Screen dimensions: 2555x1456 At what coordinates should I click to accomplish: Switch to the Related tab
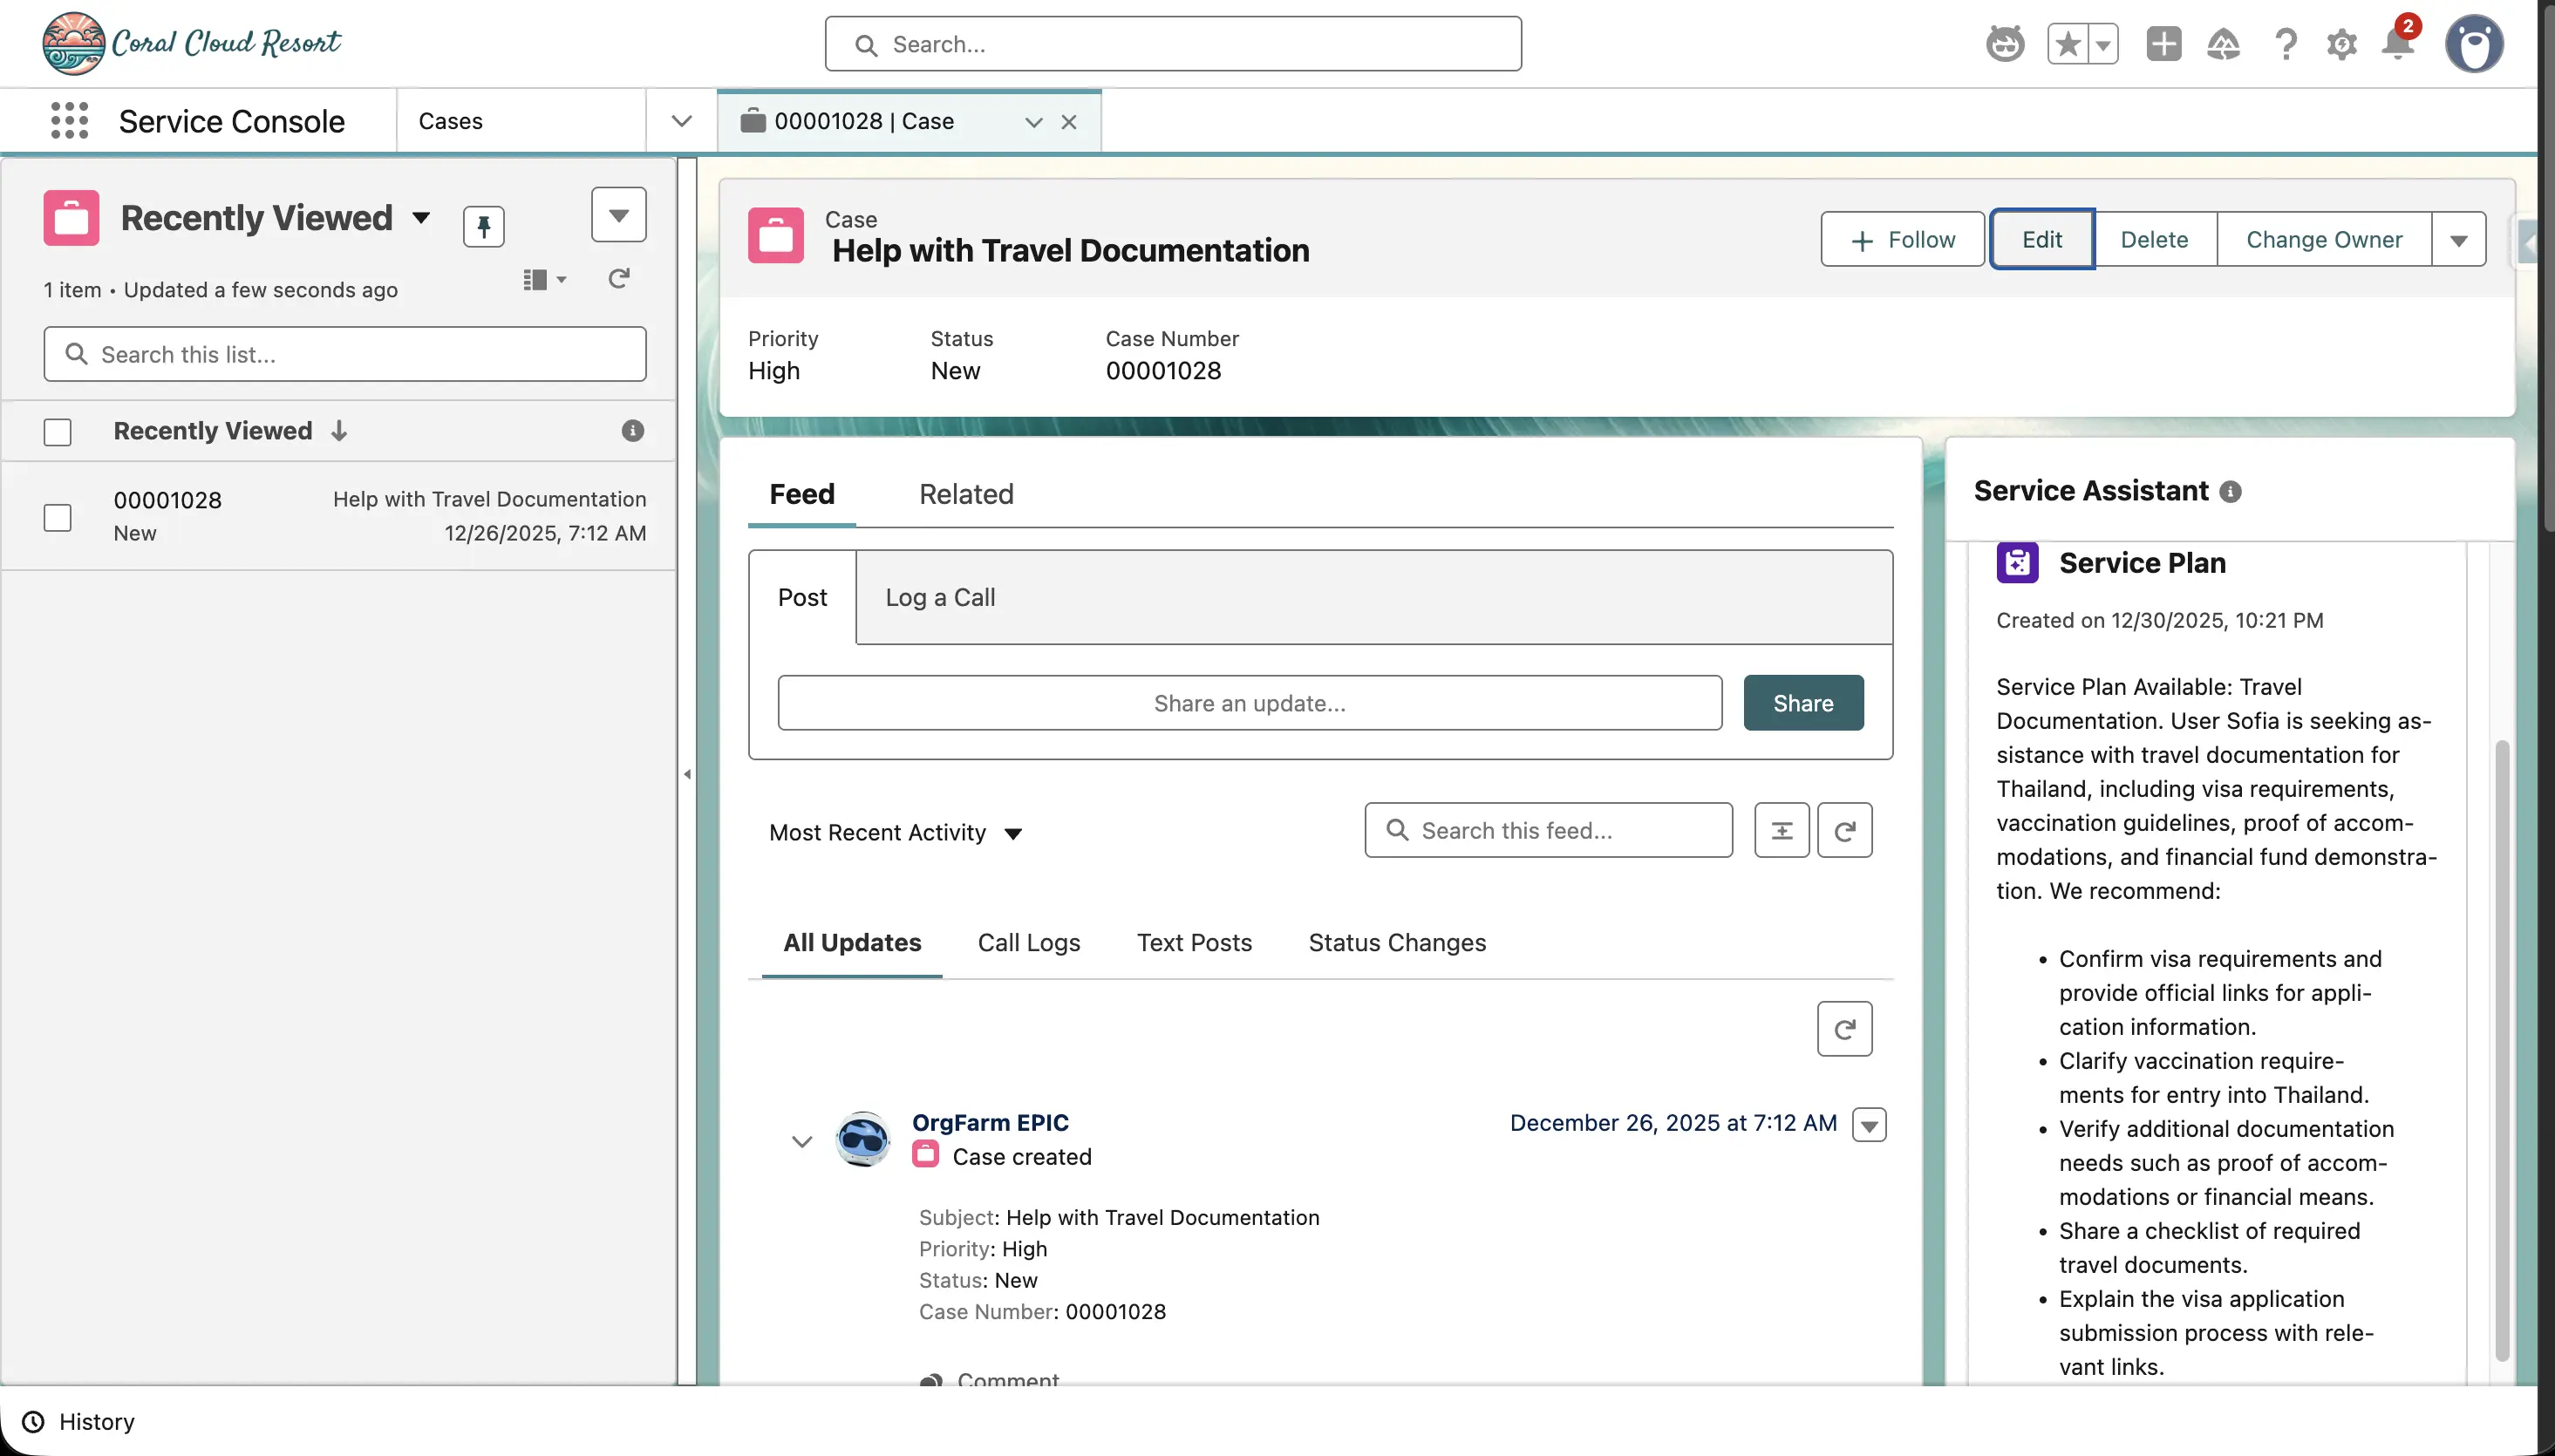(965, 494)
